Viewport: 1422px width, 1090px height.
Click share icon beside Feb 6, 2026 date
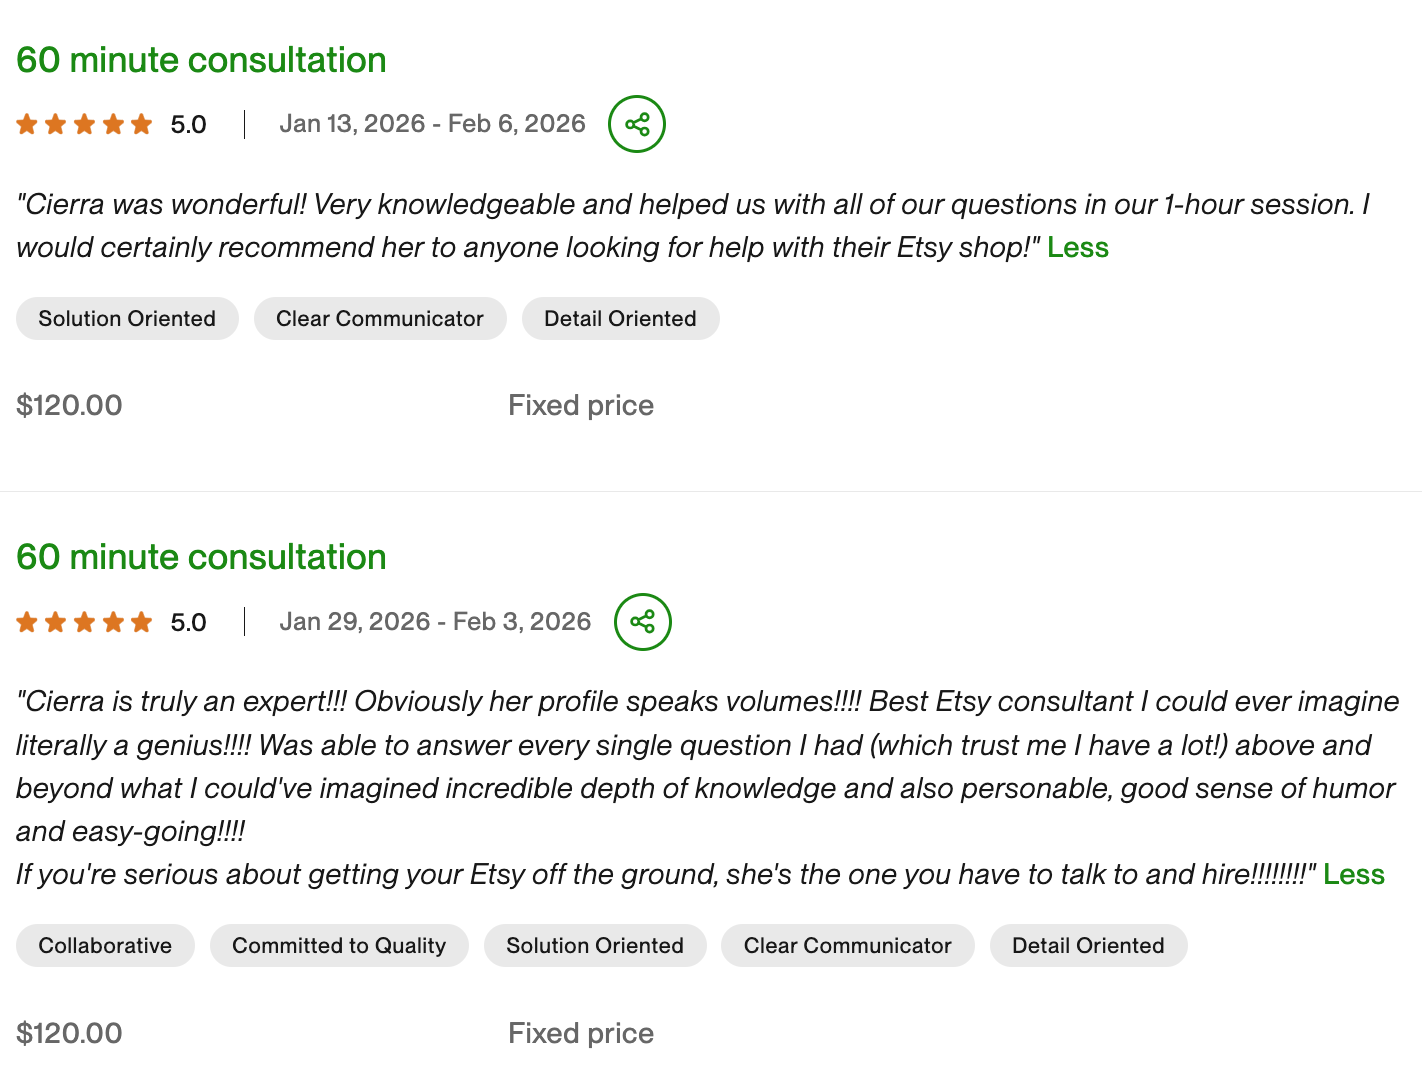pyautogui.click(x=637, y=124)
